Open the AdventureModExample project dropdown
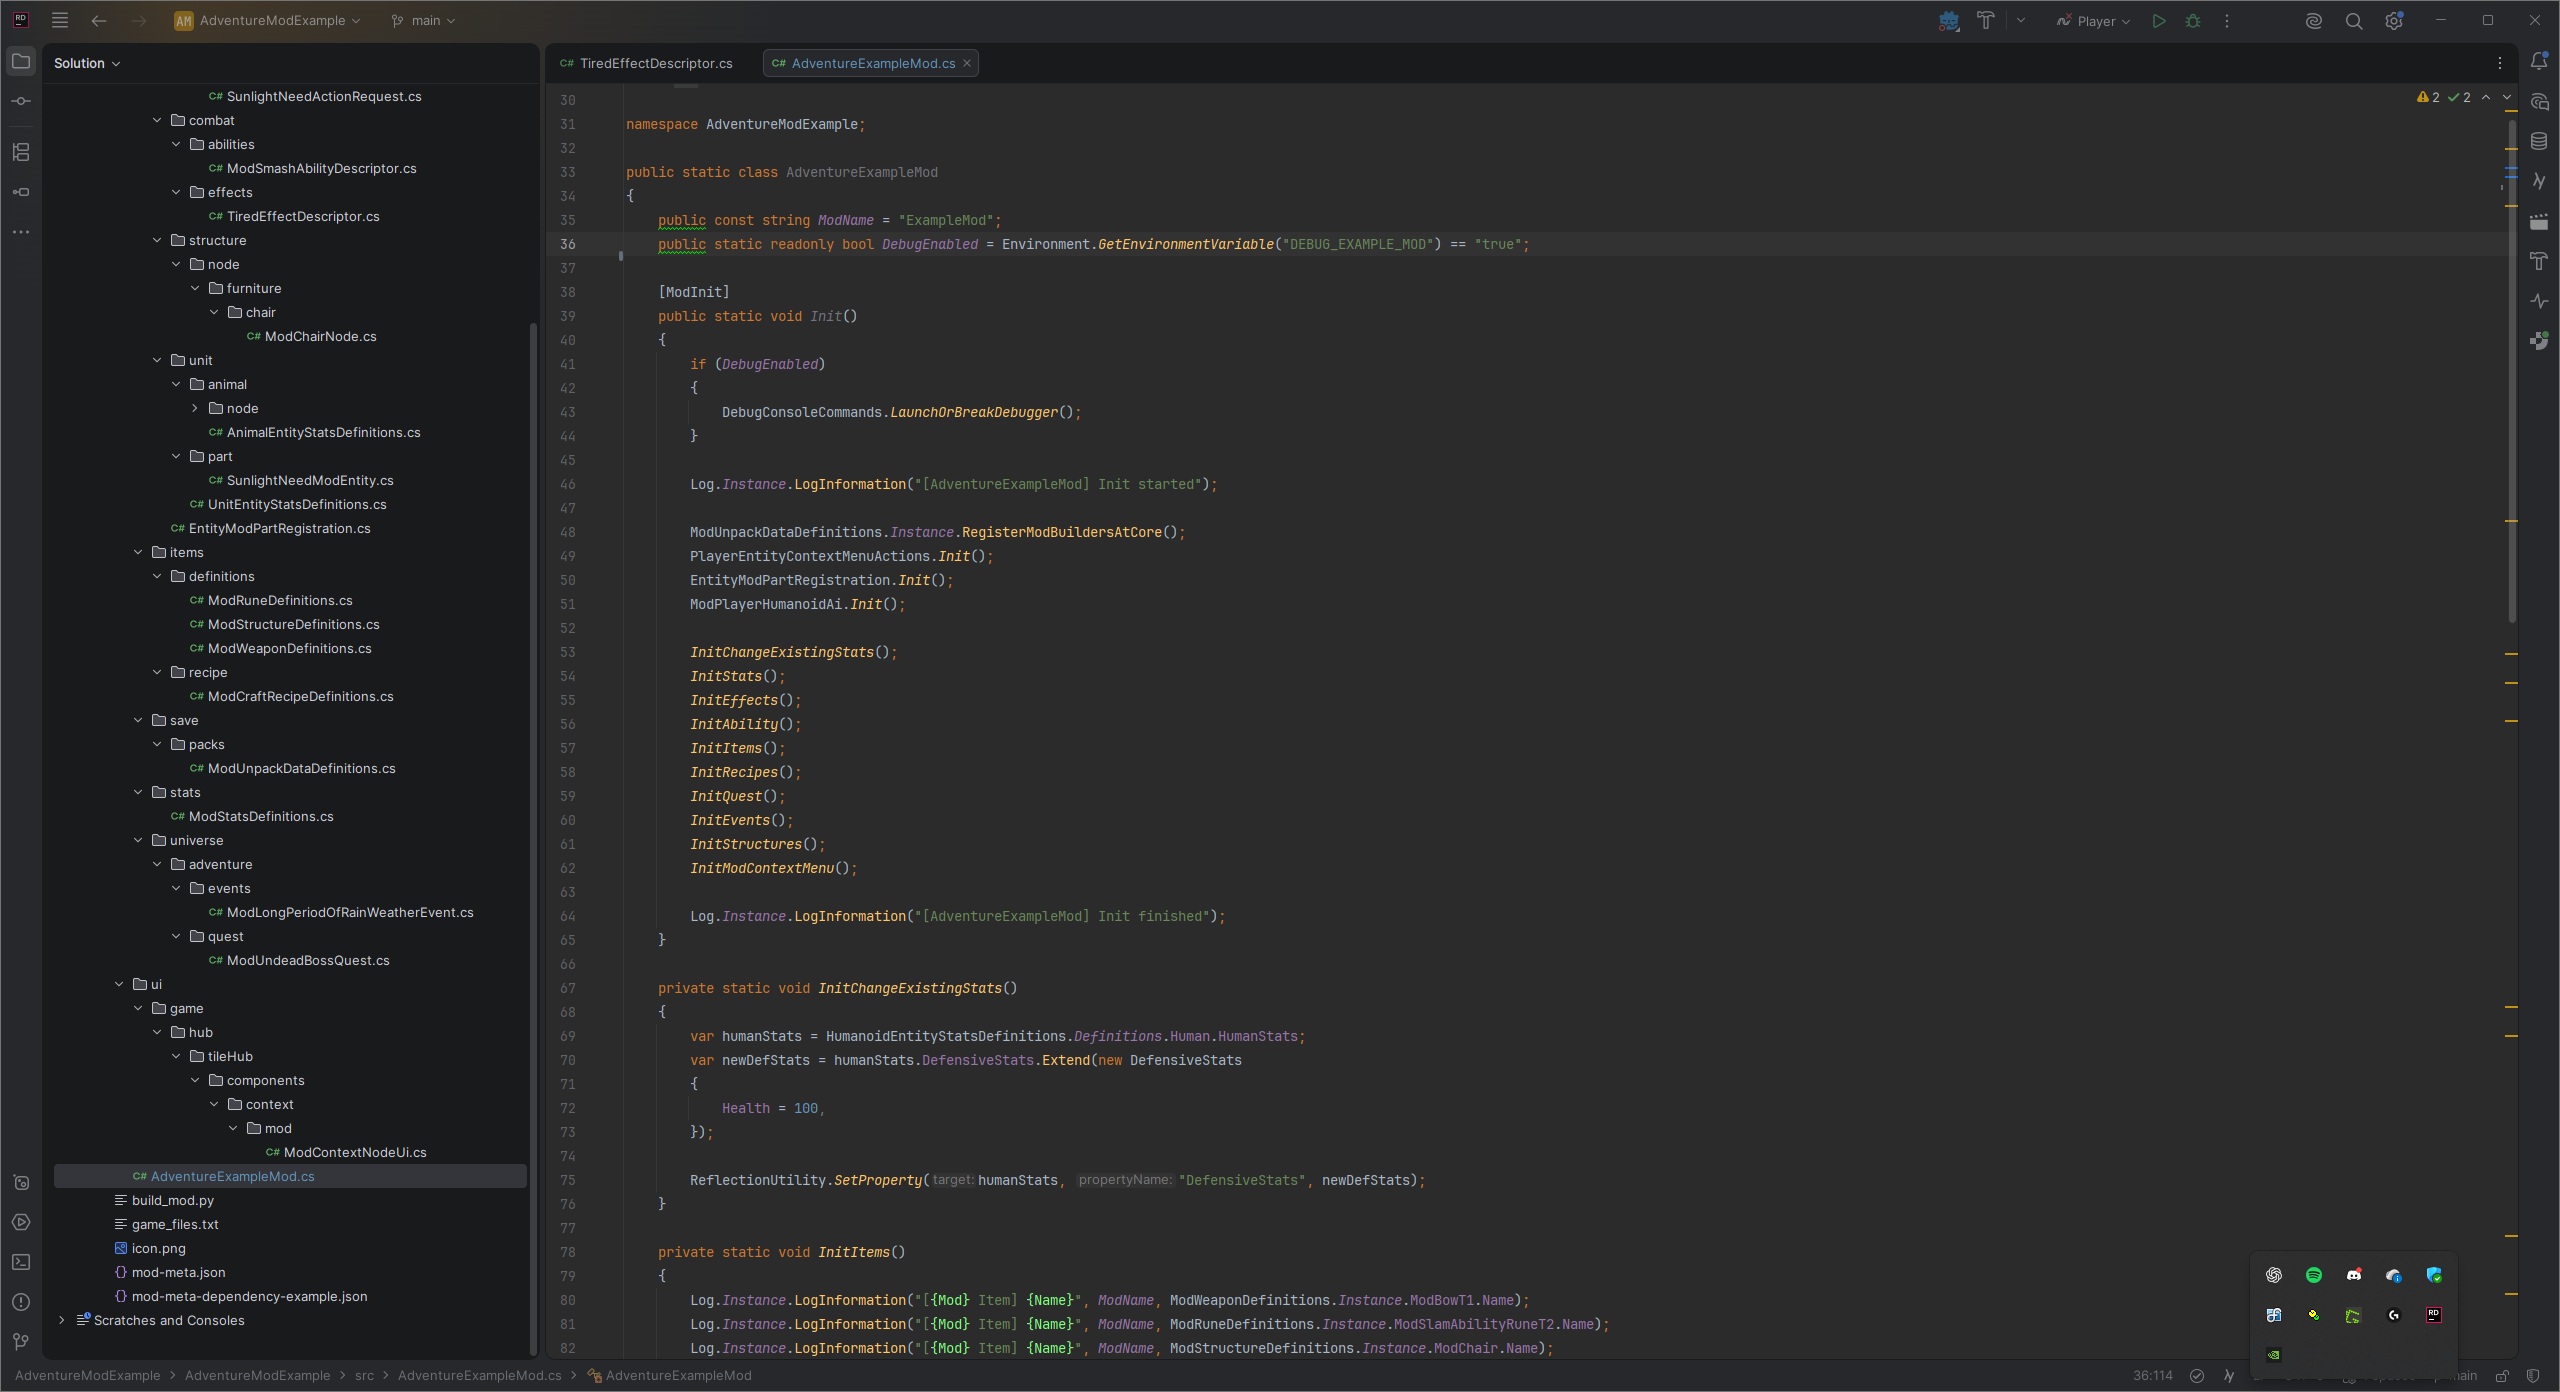2560x1392 pixels. click(x=268, y=20)
